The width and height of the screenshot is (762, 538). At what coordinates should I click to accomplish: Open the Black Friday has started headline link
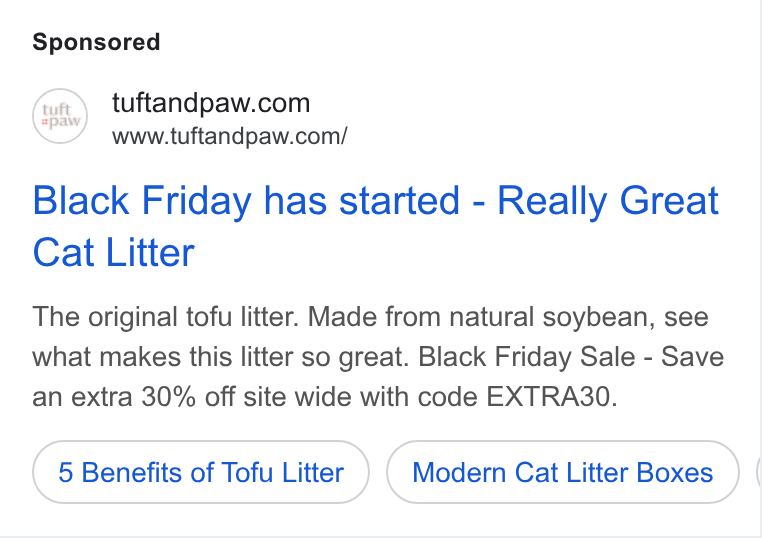click(375, 226)
